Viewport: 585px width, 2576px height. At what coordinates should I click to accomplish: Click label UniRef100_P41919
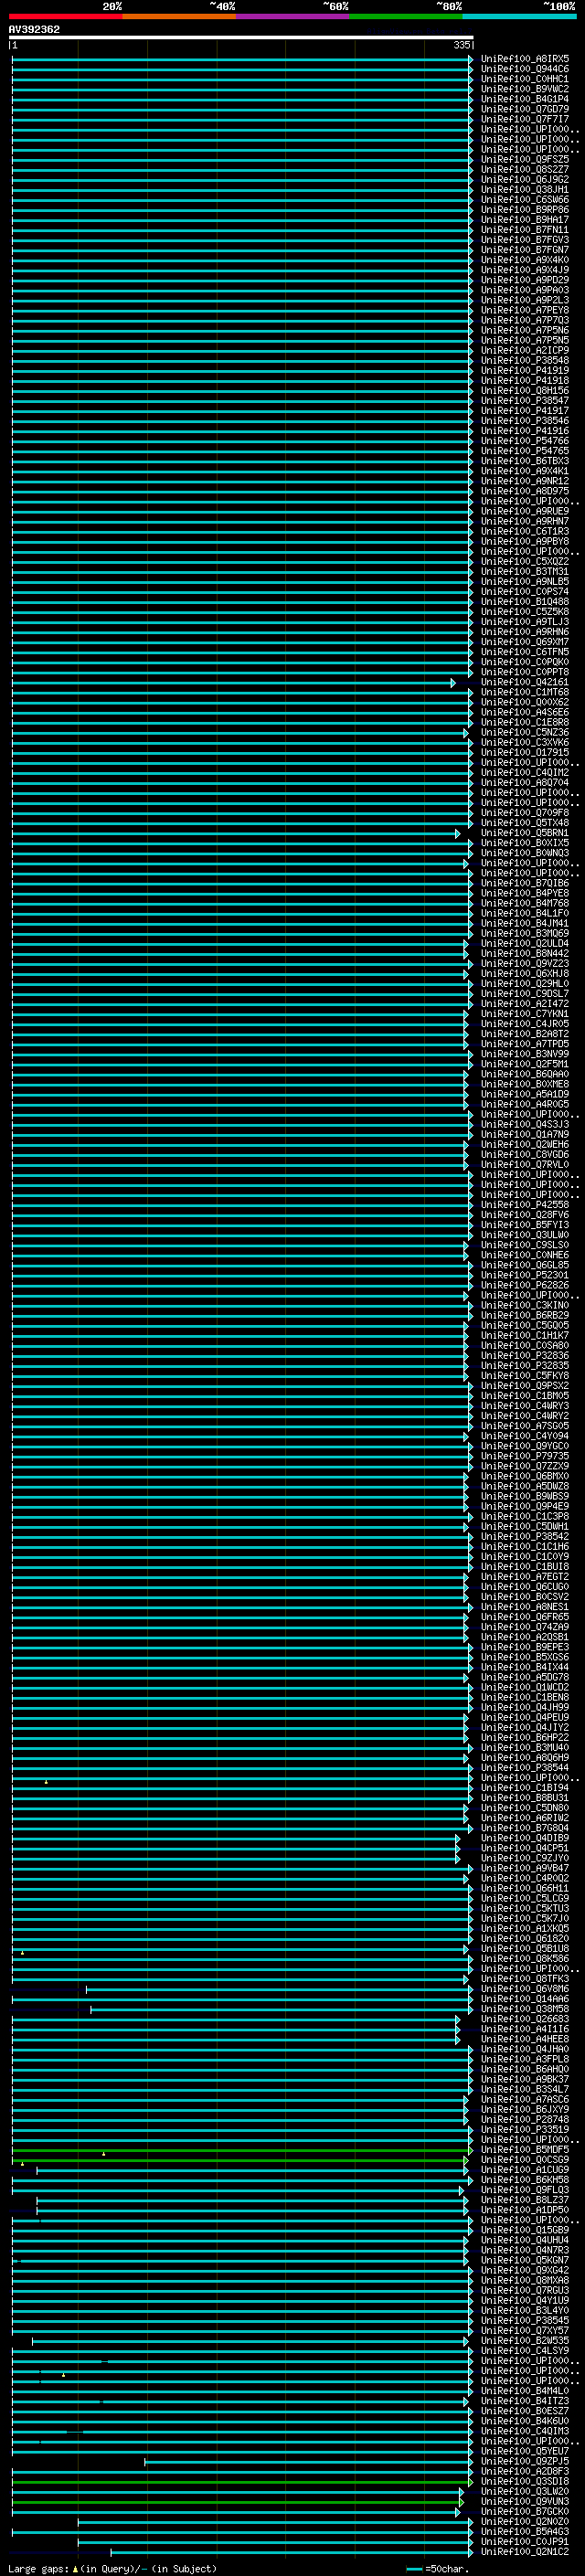[525, 371]
